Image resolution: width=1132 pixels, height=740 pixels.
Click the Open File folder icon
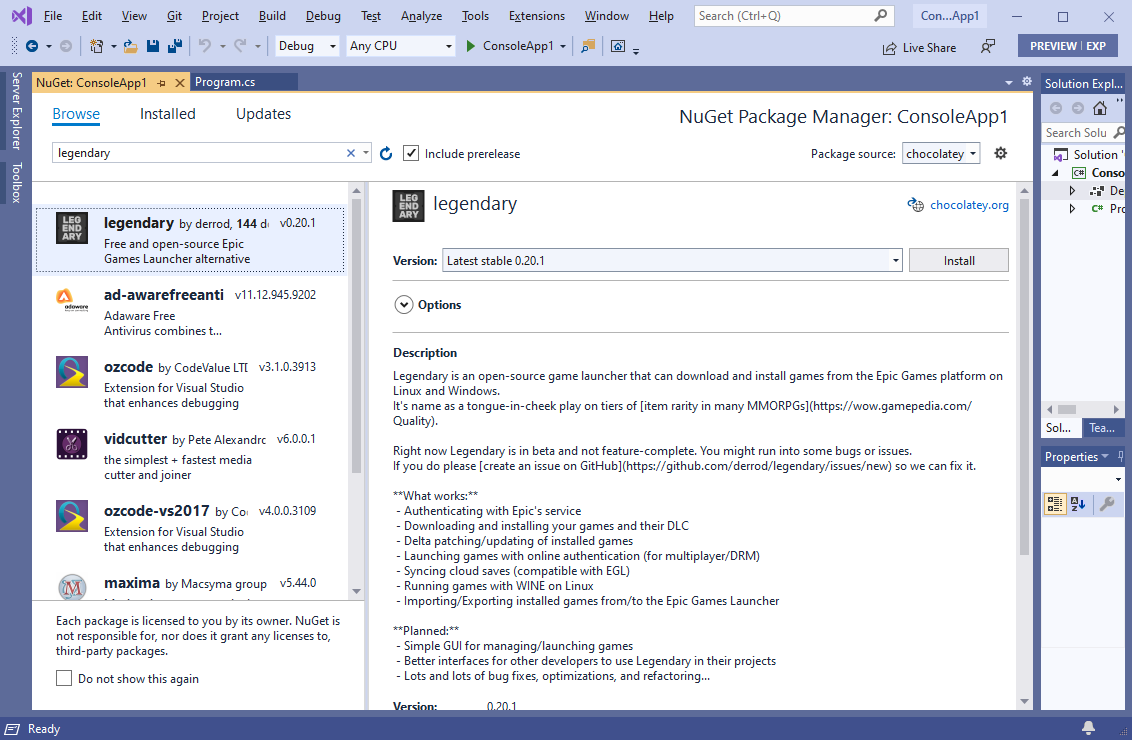130,46
